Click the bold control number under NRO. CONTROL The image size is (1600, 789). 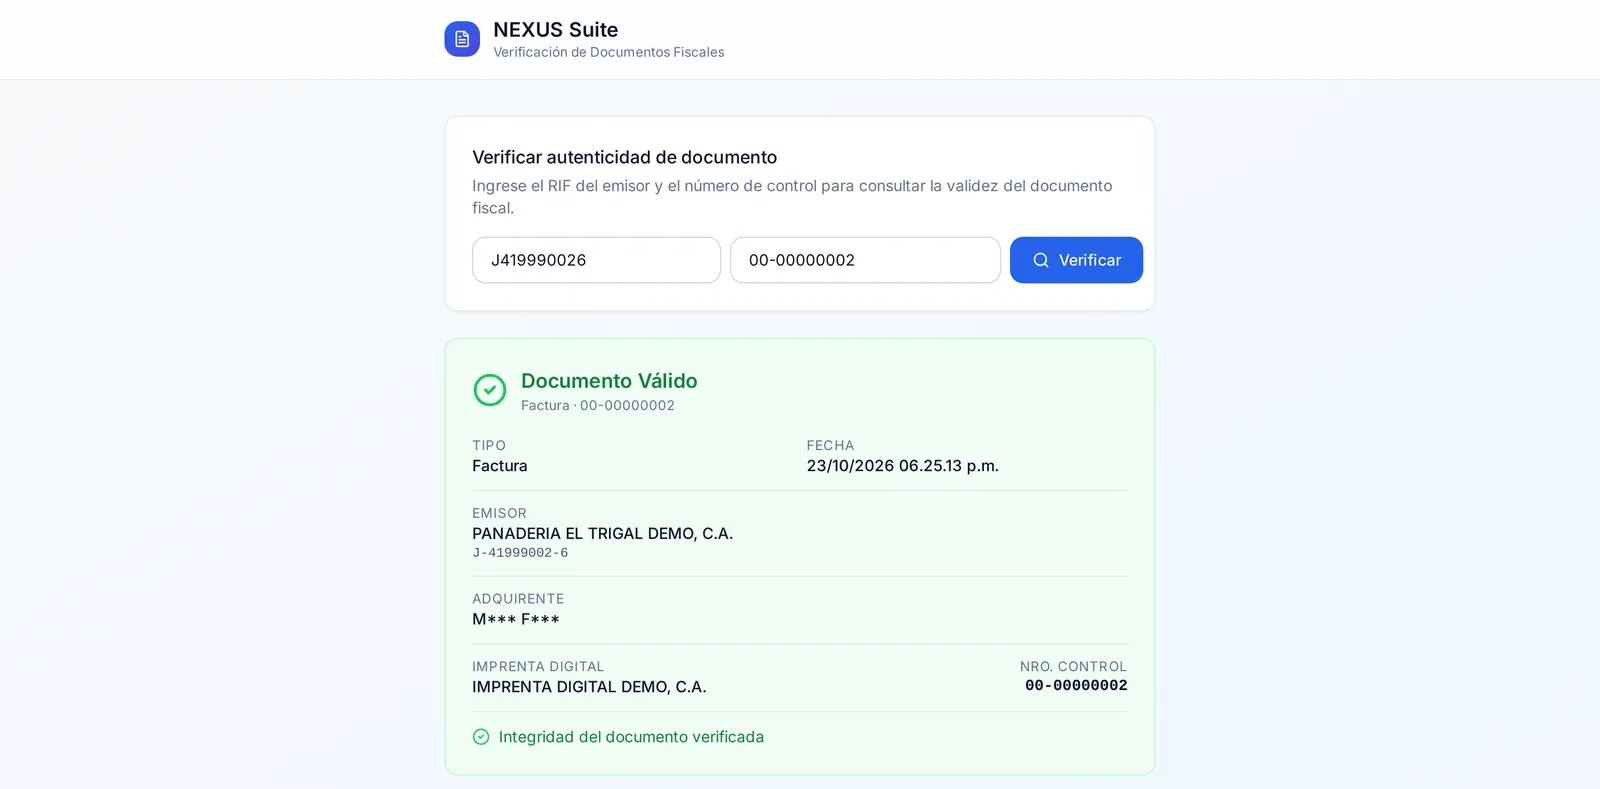pyautogui.click(x=1076, y=686)
